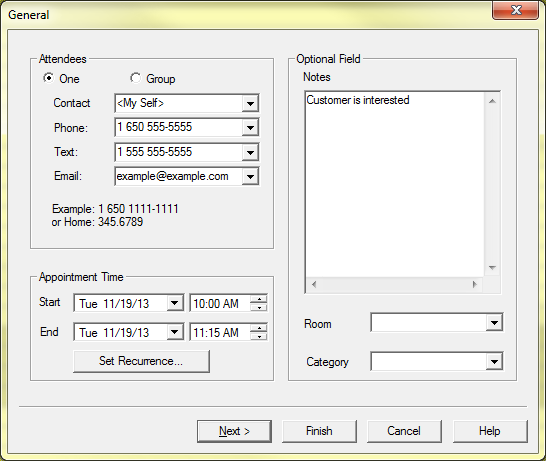Click the Notes horizontal scroll right arrow
The height and width of the screenshot is (461, 546).
(x=475, y=284)
